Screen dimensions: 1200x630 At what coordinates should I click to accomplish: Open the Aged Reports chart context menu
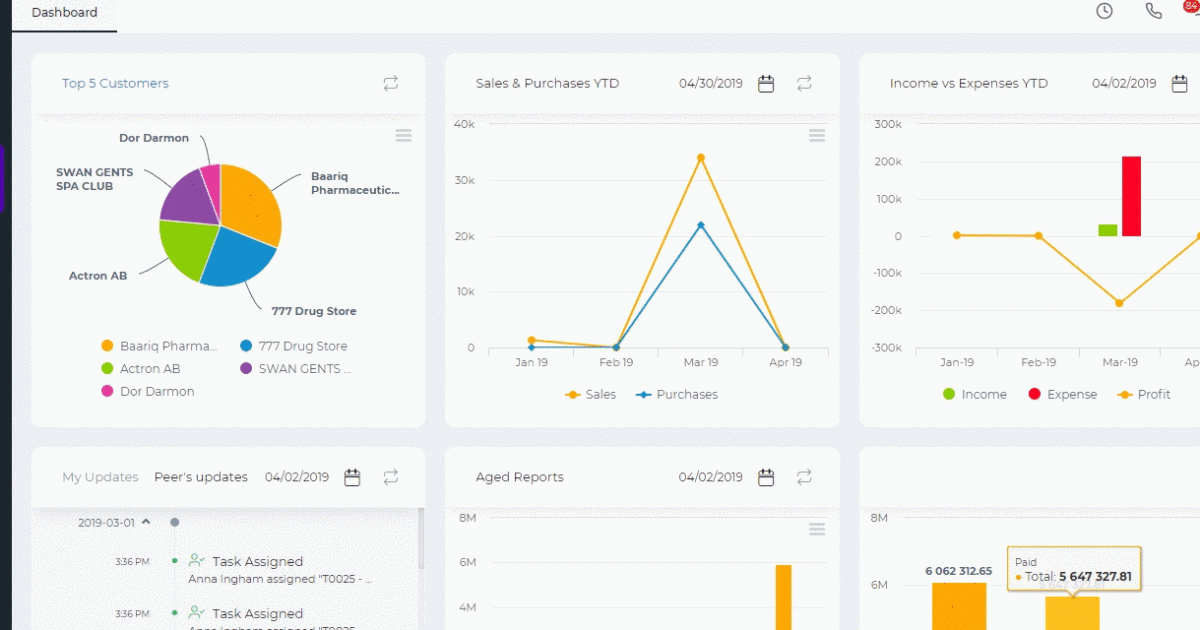[x=817, y=530]
